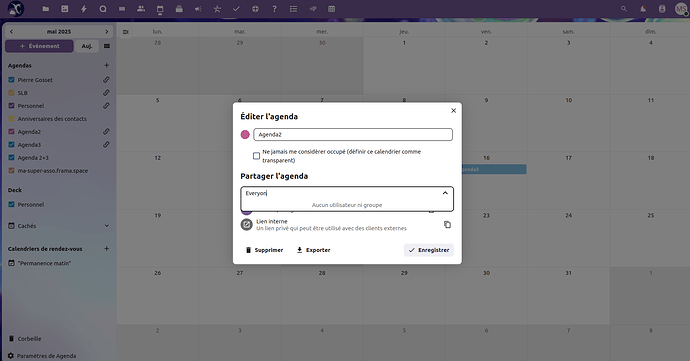This screenshot has width=690, height=361.
Task: Open the contacts menu icon in header
Action: pos(662,9)
